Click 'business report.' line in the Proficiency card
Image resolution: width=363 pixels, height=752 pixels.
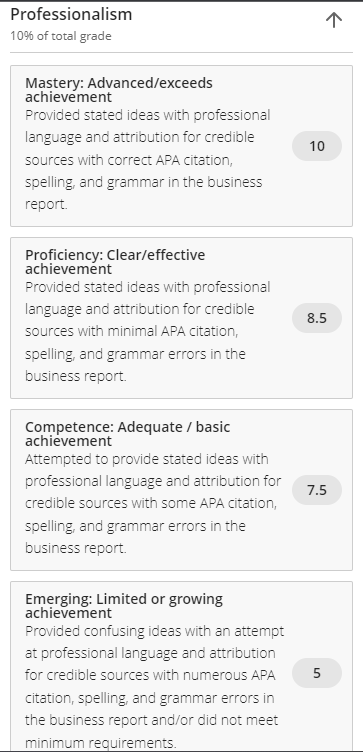76,376
